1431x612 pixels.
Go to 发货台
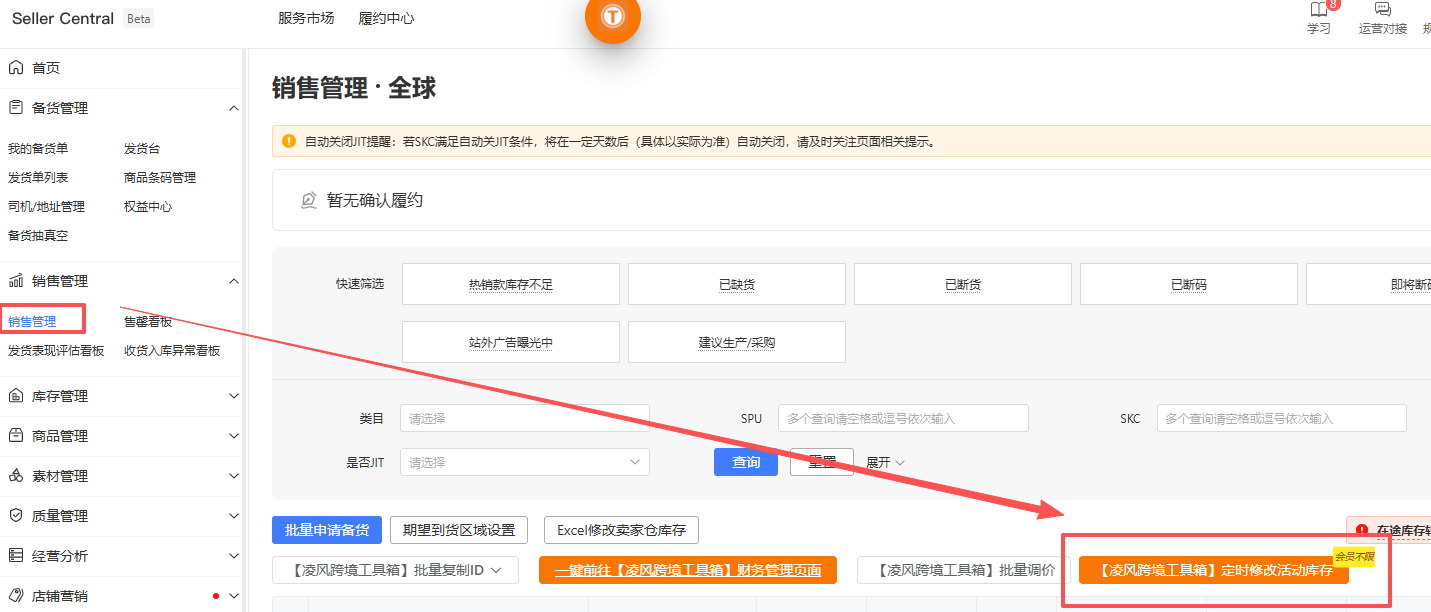click(142, 148)
